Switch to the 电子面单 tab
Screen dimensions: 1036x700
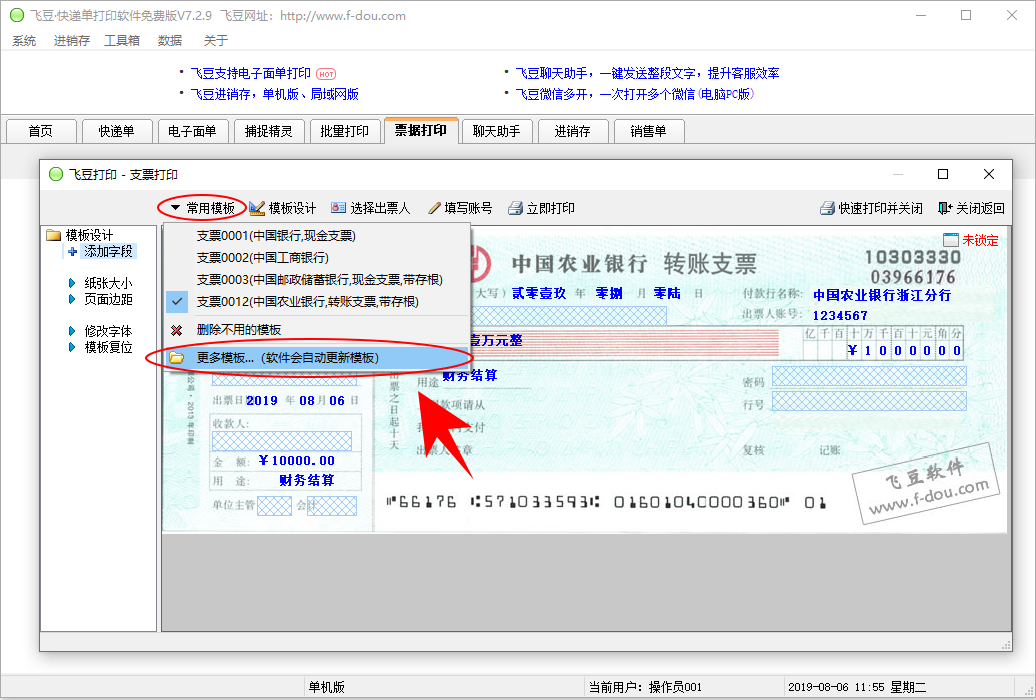pos(193,131)
